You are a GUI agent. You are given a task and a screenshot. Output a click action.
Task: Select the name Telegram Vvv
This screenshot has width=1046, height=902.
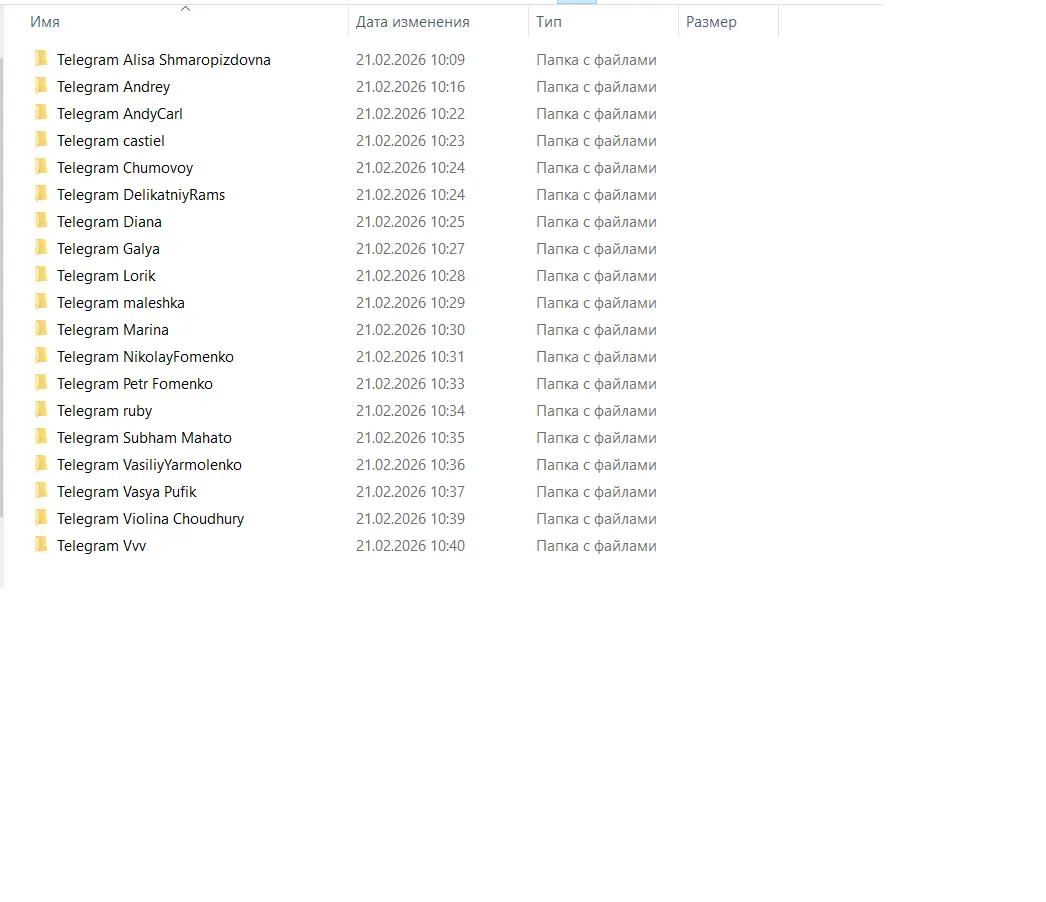coord(101,546)
